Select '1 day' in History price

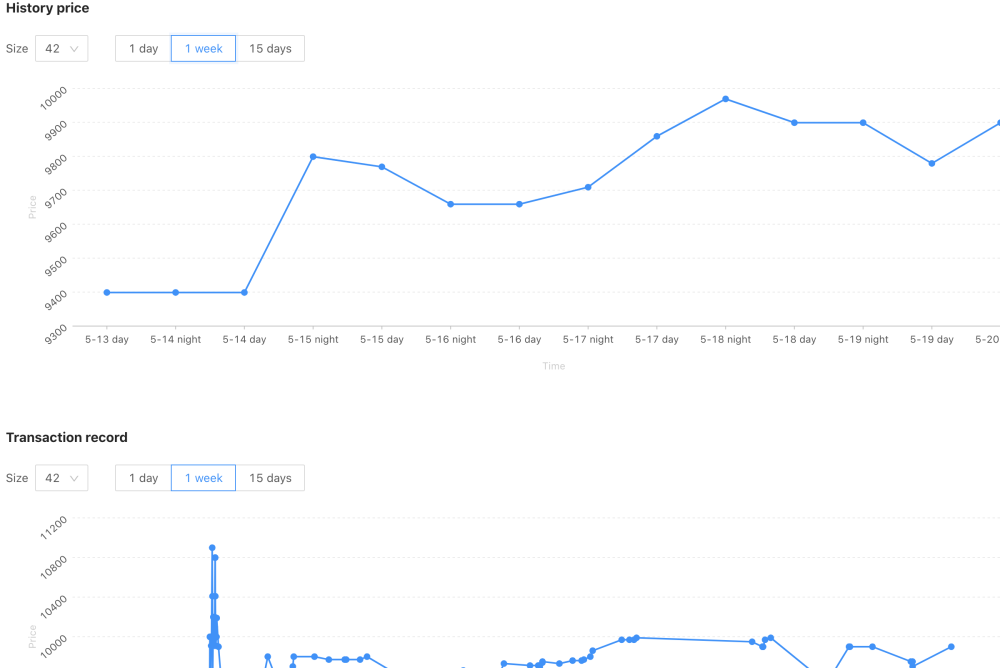(143, 49)
